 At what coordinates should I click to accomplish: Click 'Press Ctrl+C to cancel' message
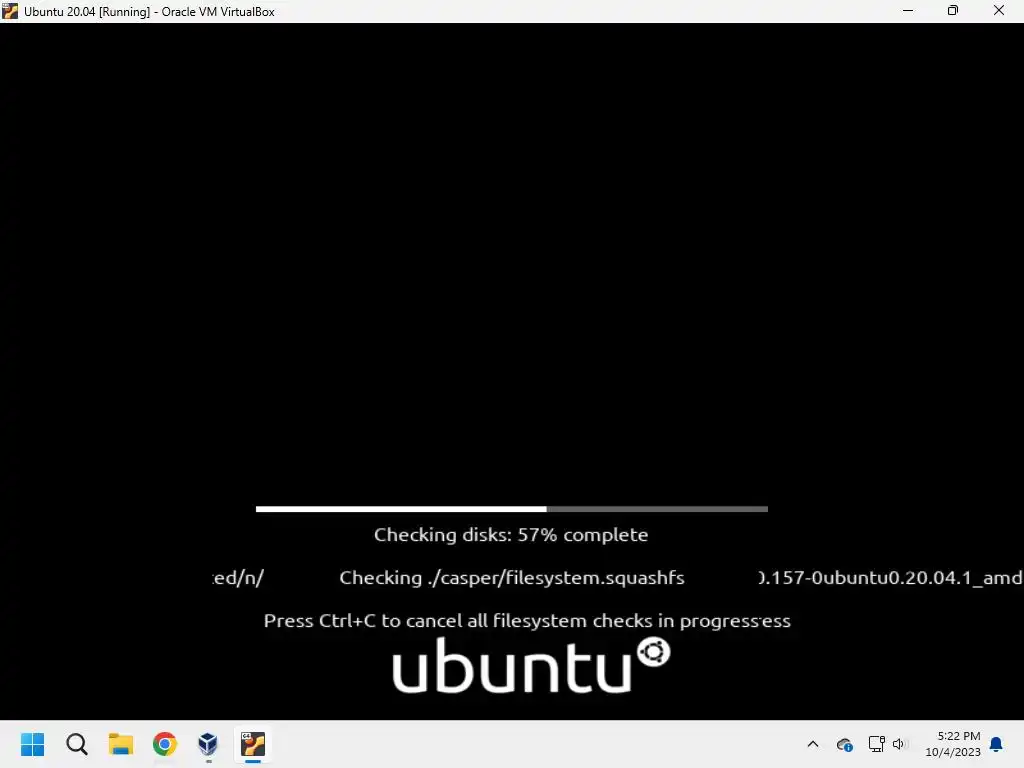(x=527, y=620)
